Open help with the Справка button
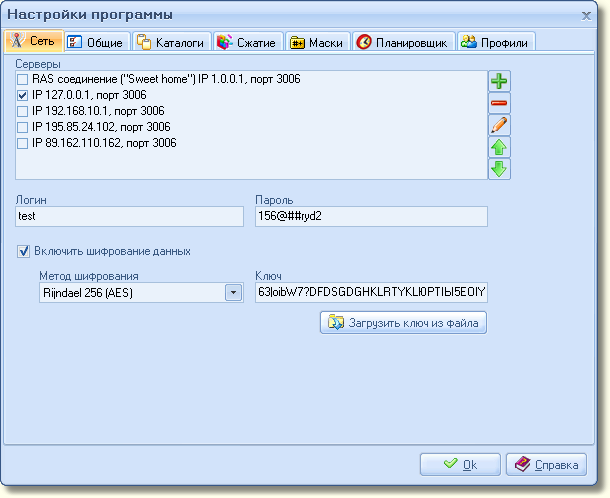 click(546, 464)
